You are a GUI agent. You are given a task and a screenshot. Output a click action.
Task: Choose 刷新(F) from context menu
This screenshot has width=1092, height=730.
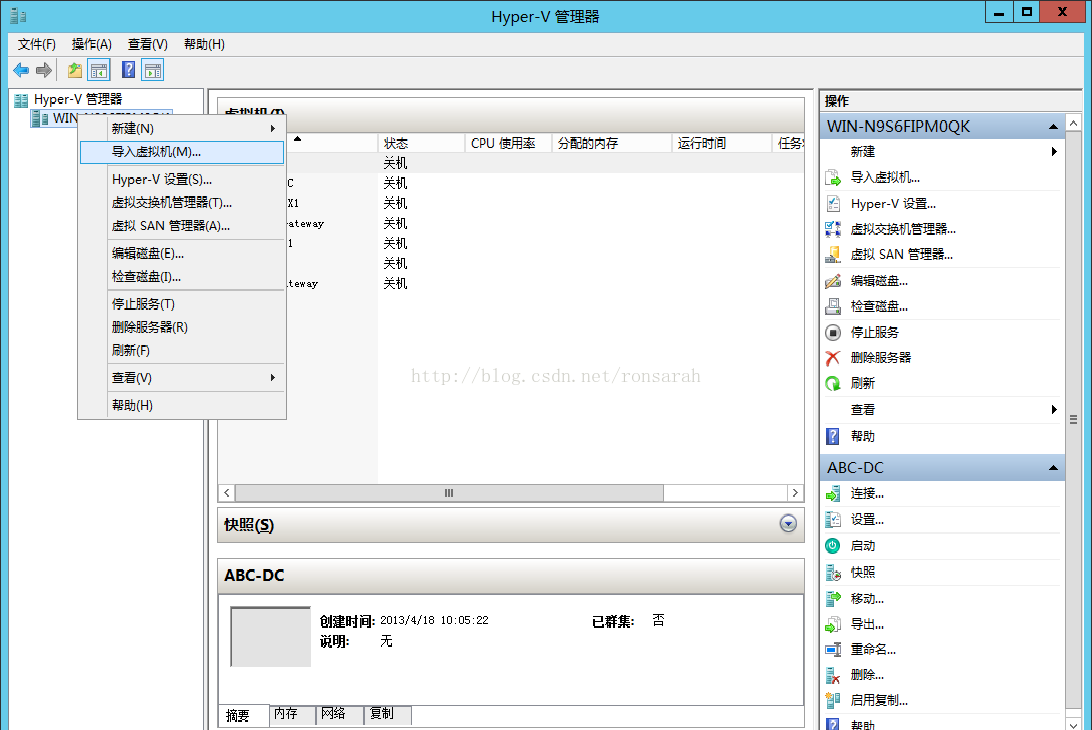[x=182, y=350]
